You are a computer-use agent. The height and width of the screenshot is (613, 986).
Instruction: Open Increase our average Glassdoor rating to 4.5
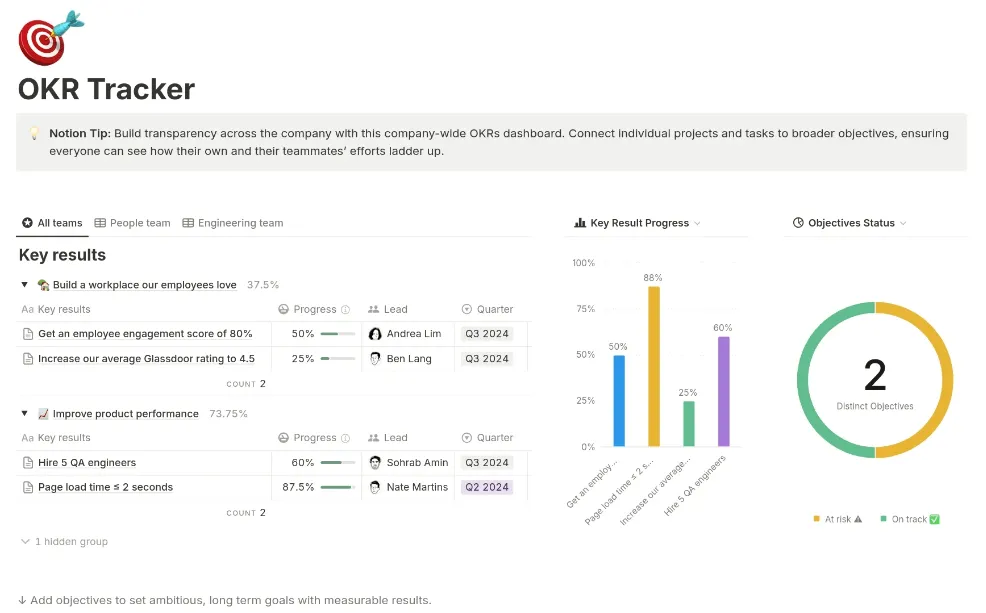click(x=147, y=359)
